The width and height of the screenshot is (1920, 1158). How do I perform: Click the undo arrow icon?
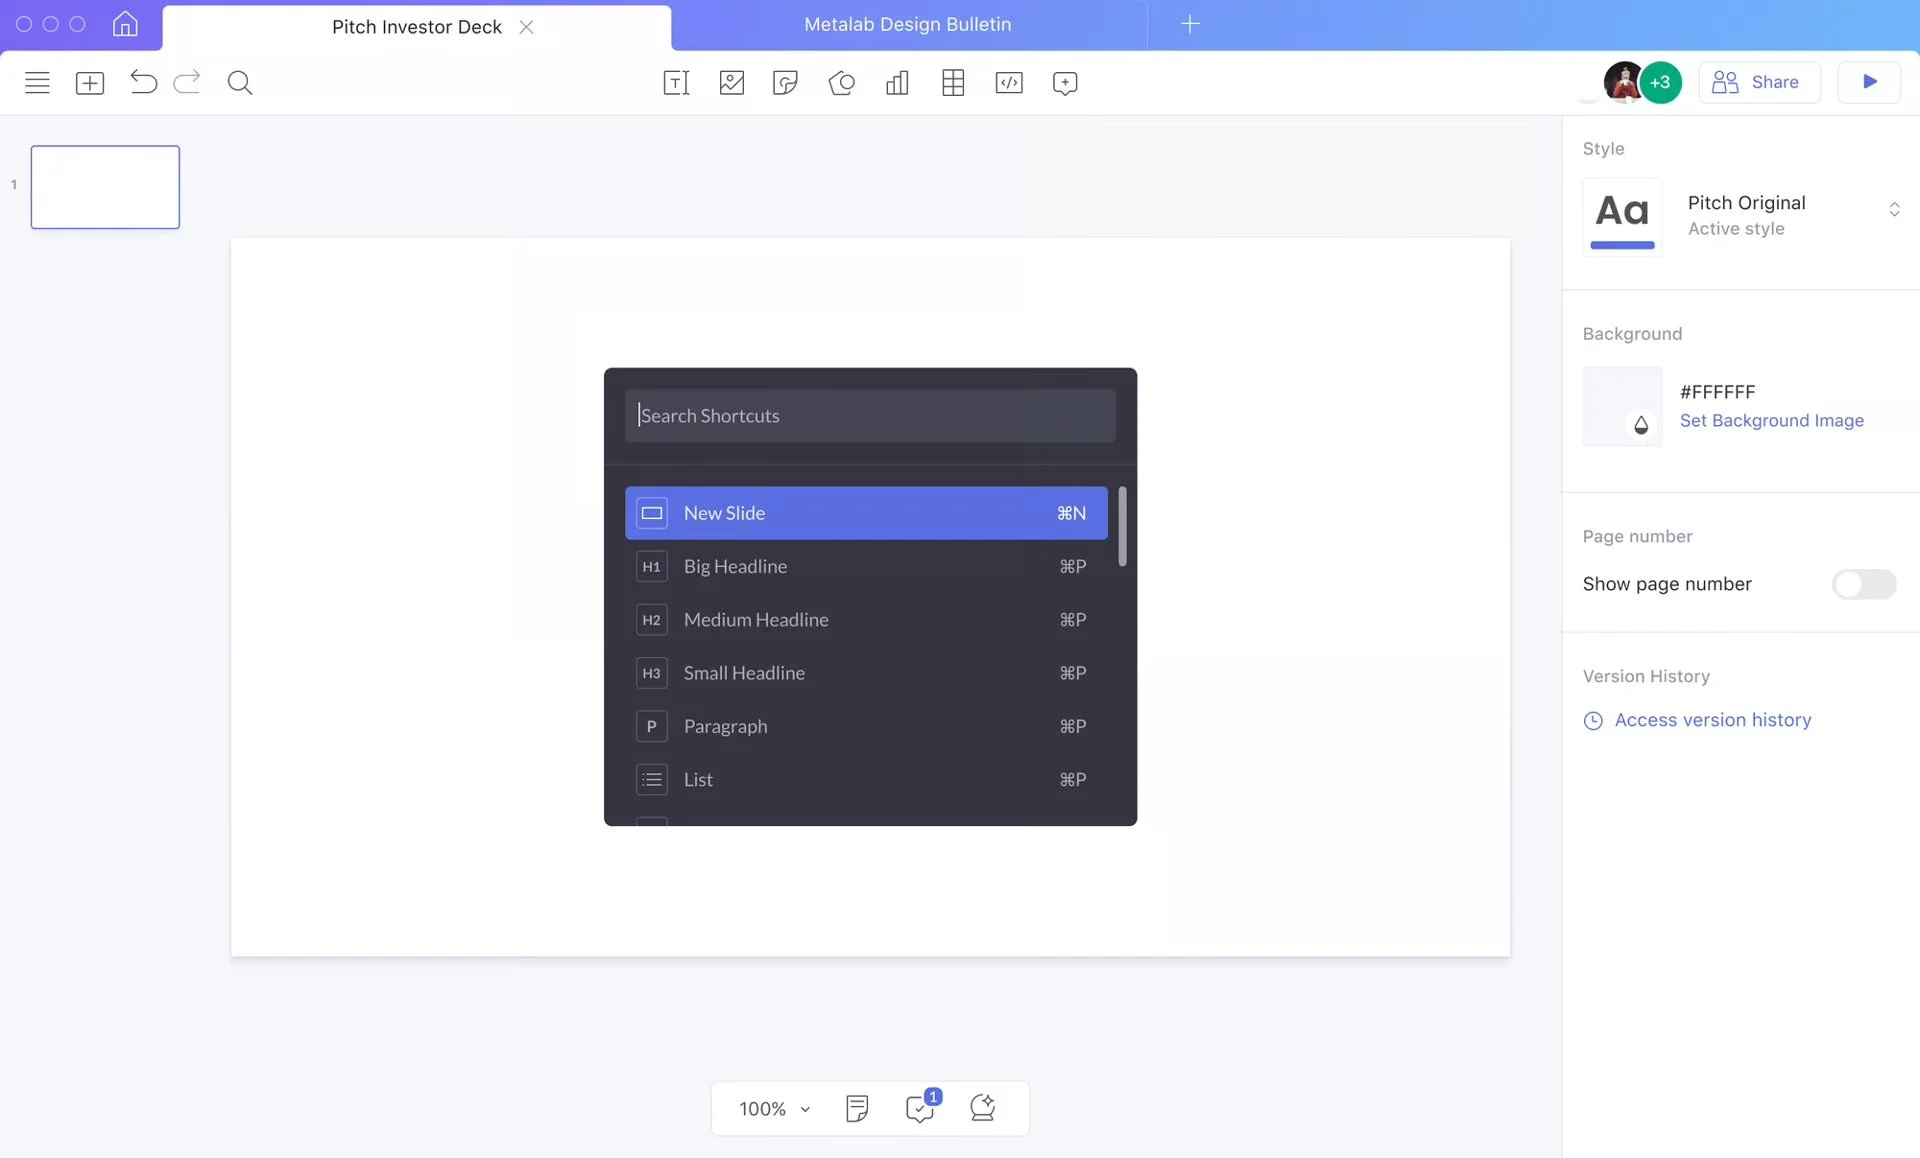coord(143,82)
